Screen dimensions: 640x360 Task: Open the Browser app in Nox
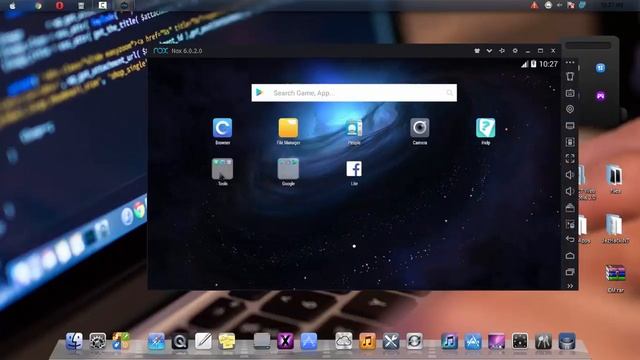coord(222,128)
